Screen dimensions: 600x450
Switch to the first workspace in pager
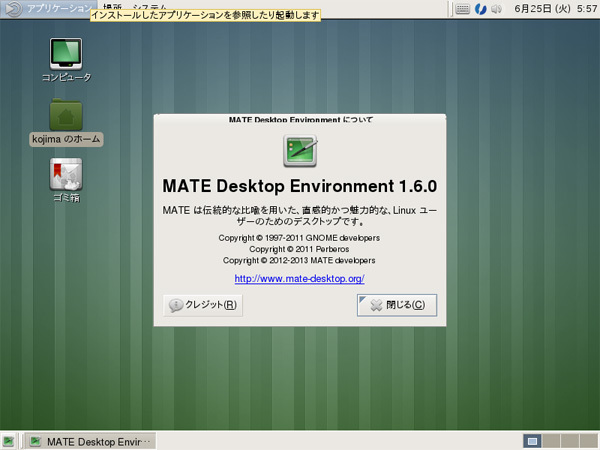click(532, 441)
